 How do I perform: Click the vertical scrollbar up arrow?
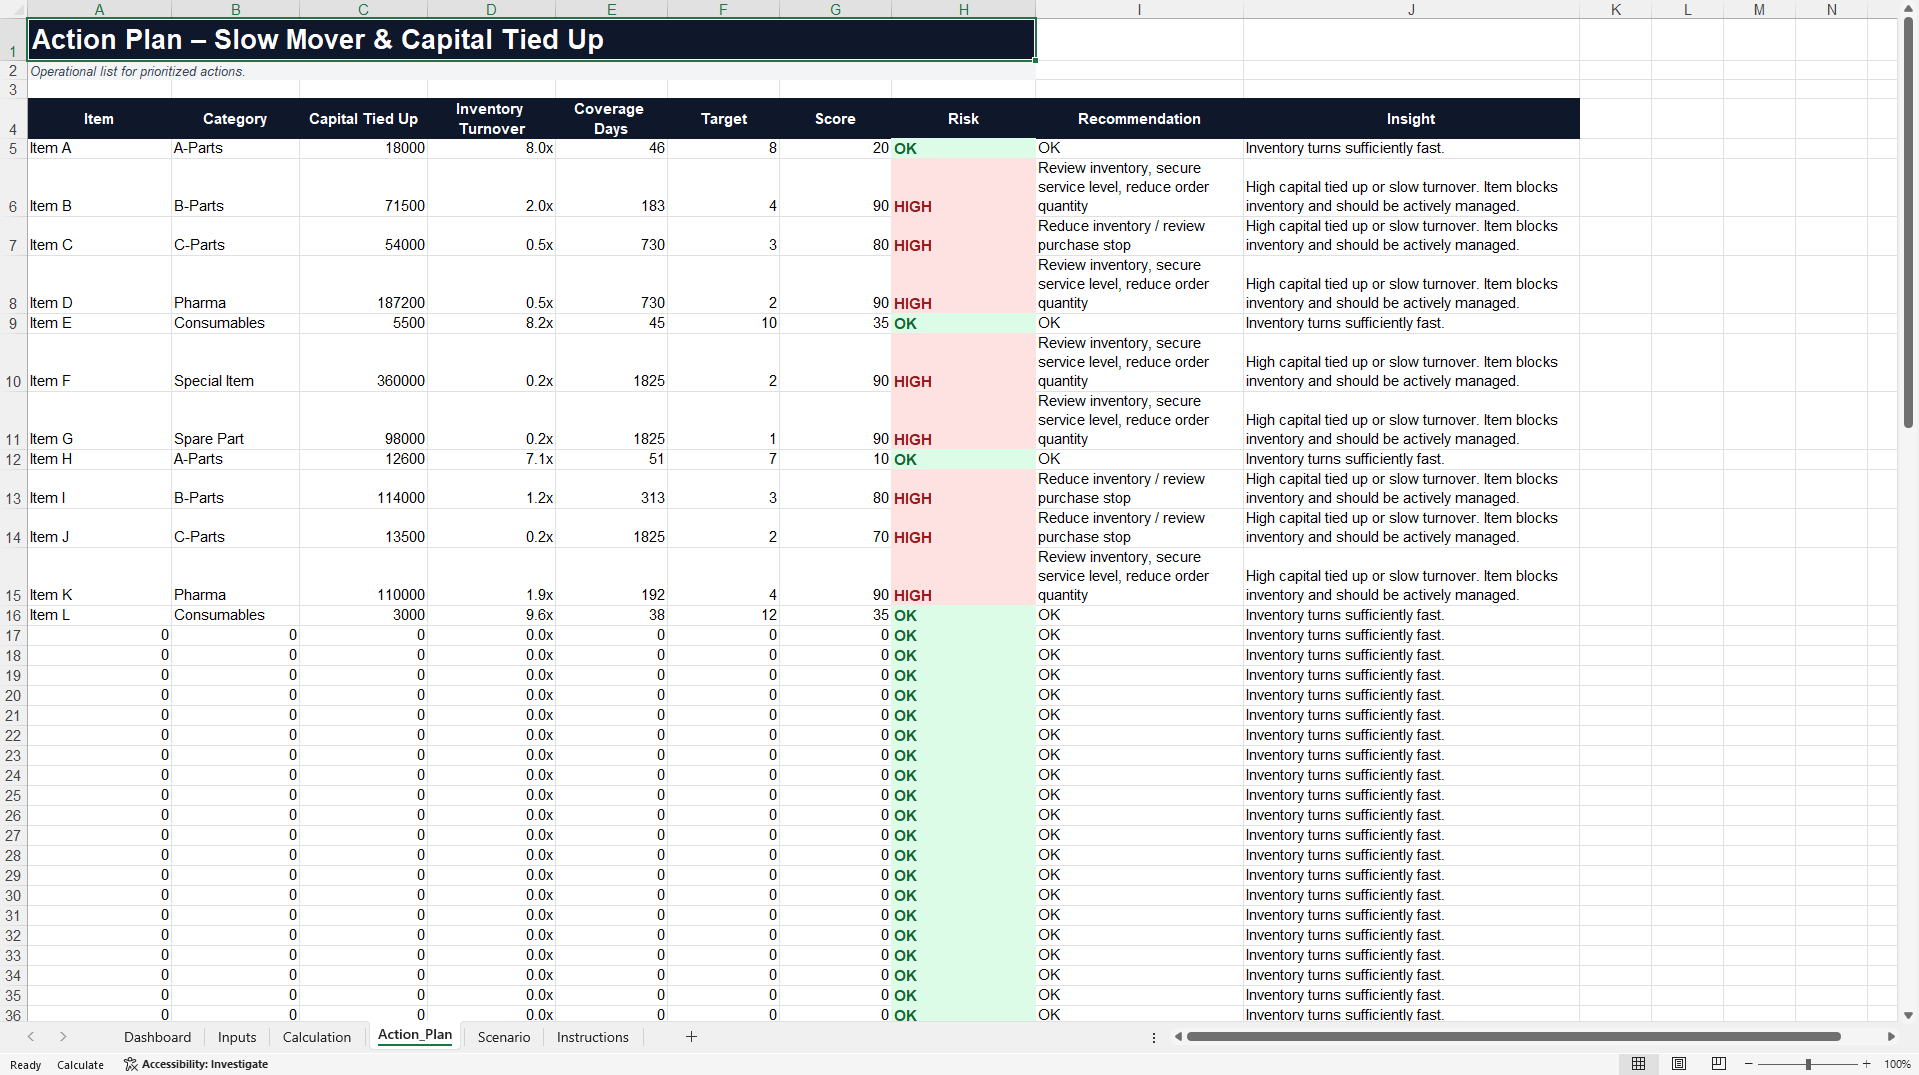click(1908, 9)
